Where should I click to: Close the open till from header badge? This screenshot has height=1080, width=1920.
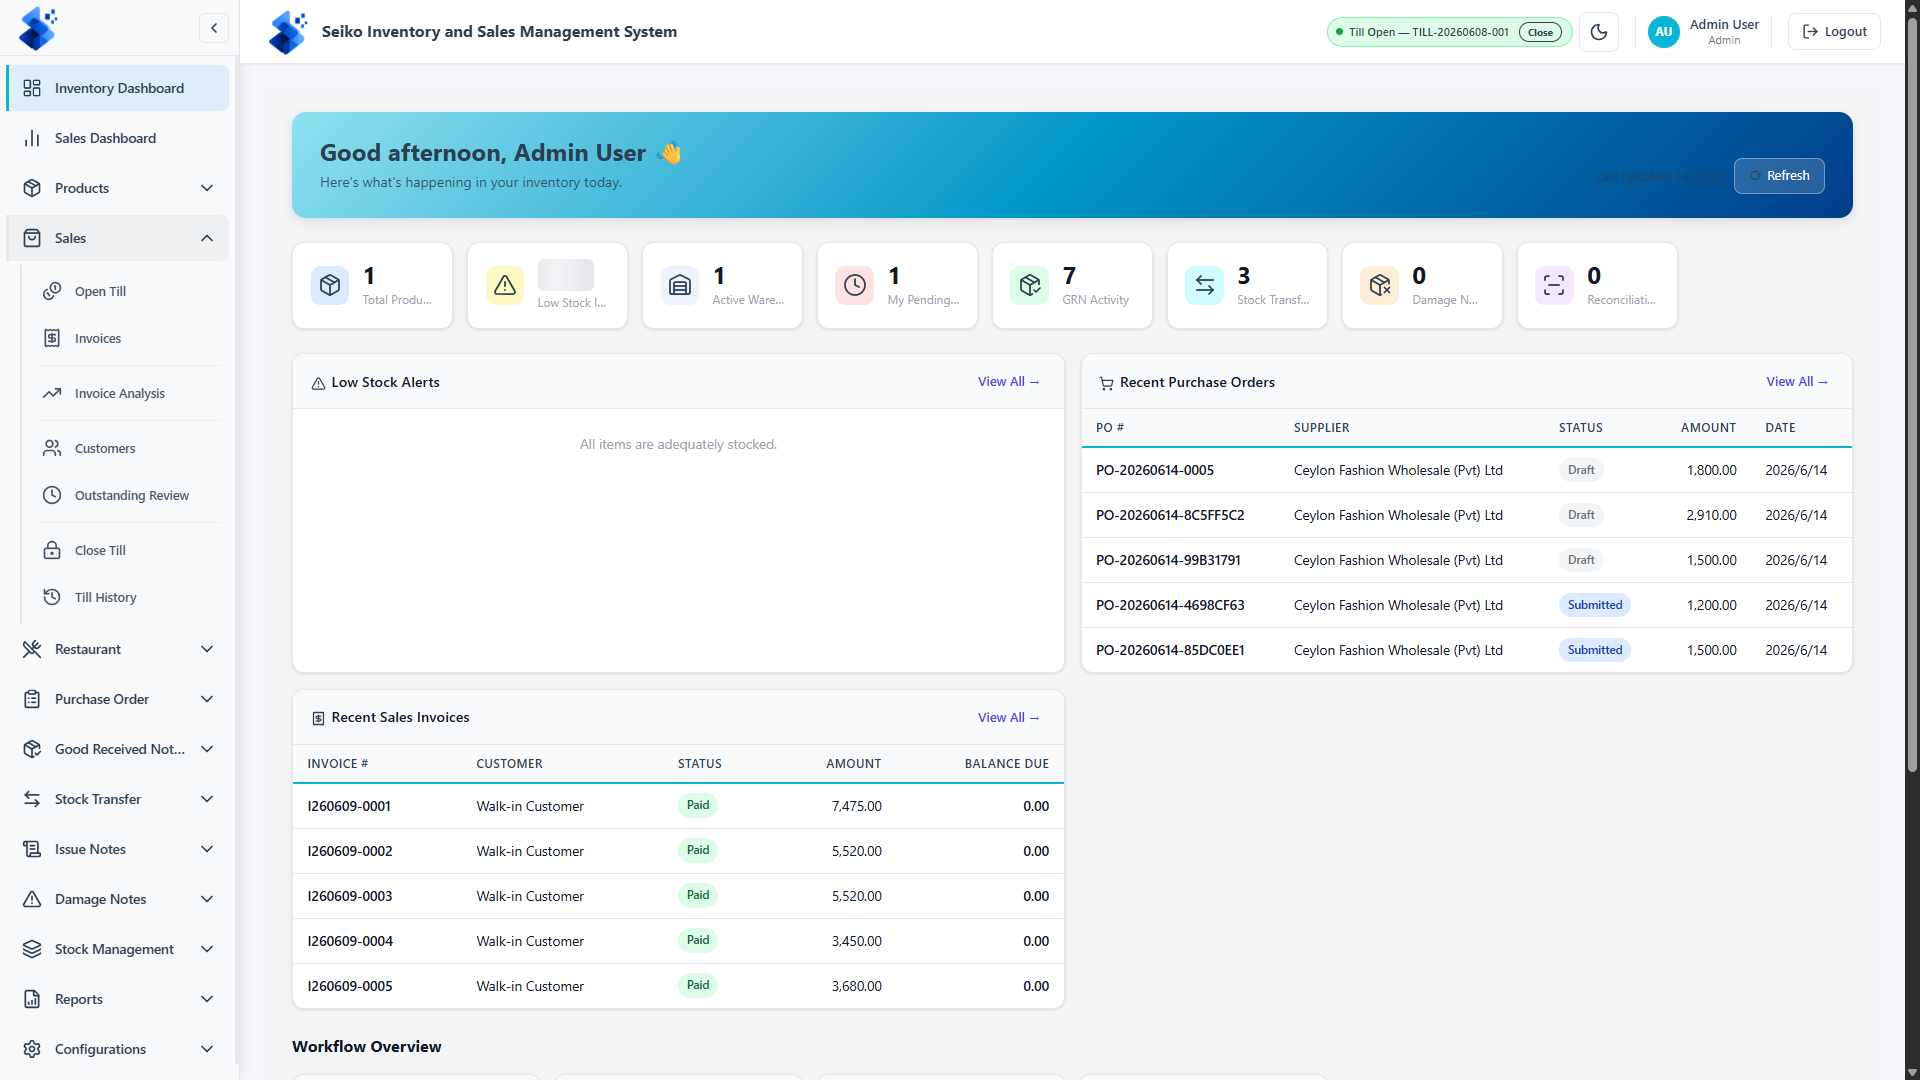(x=1540, y=32)
